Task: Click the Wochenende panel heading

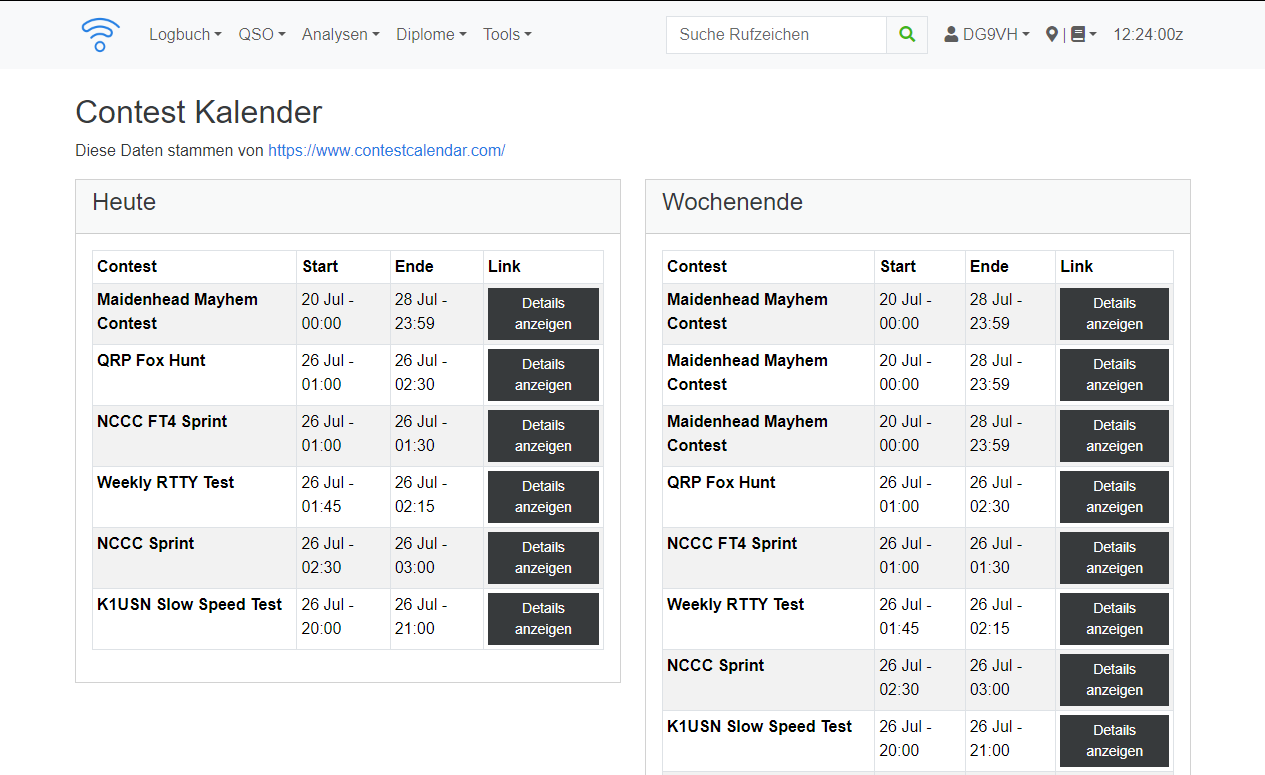Action: pos(732,202)
